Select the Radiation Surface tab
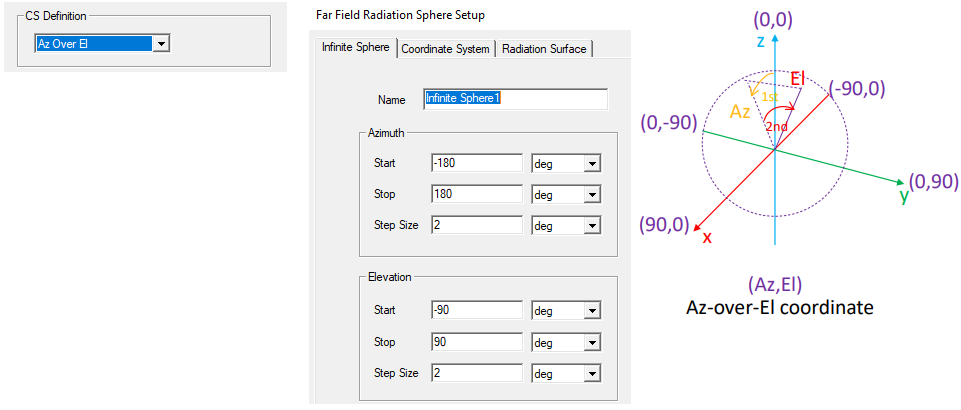The width and height of the screenshot is (961, 410). 545,48
